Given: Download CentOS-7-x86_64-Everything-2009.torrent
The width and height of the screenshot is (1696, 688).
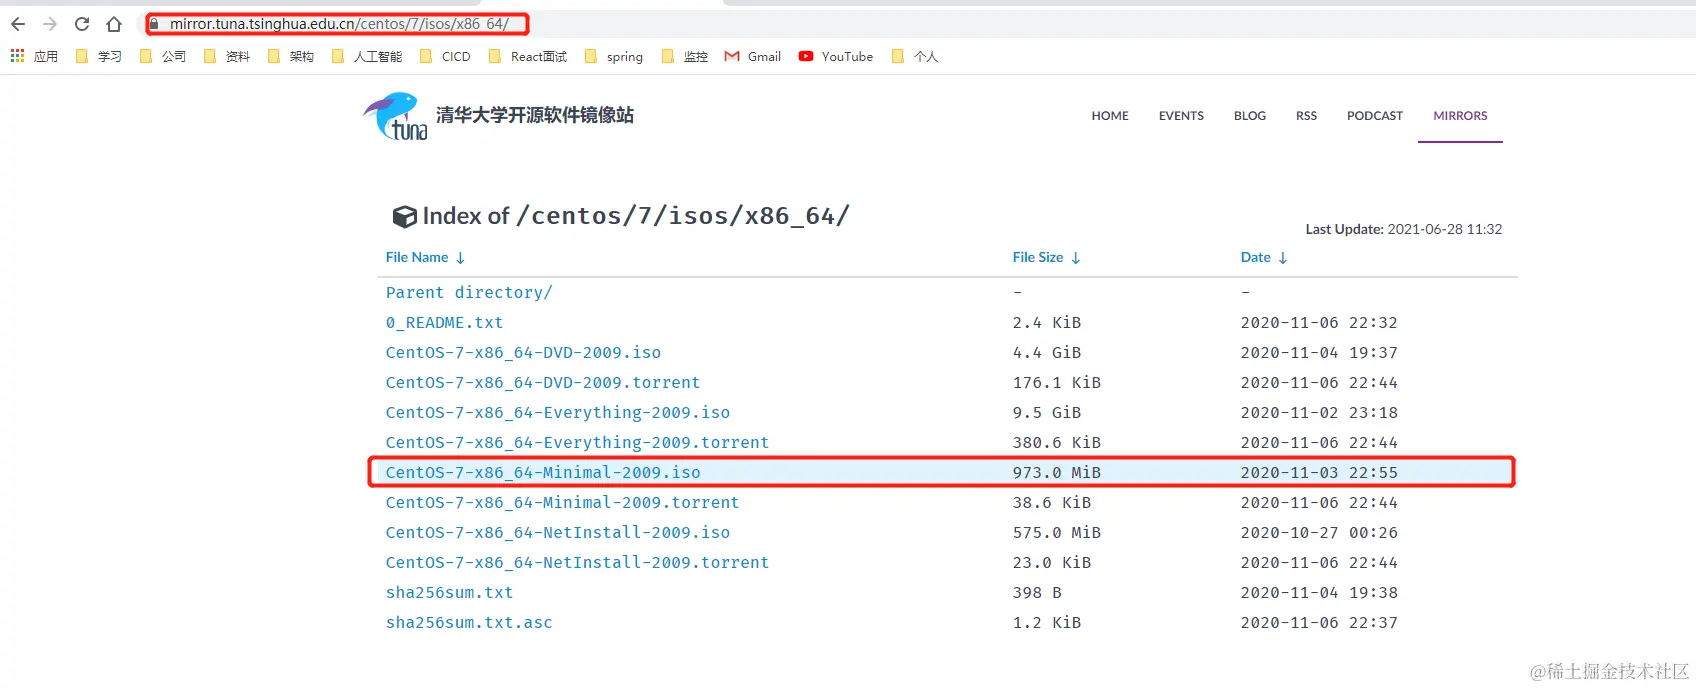Looking at the screenshot, I should (x=577, y=443).
